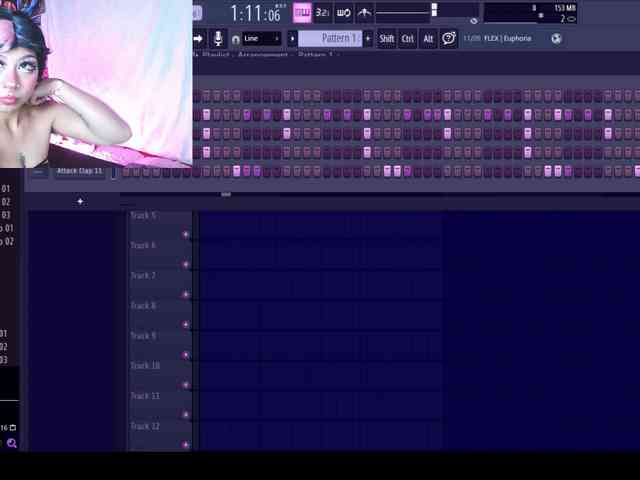Image resolution: width=640 pixels, height=480 pixels.
Task: Click the tempo tapper curve icon
Action: click(364, 13)
